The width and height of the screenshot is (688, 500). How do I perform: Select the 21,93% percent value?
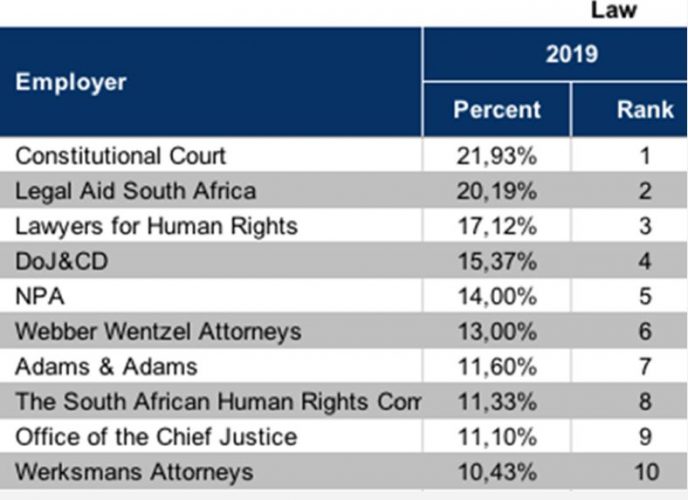tap(496, 156)
